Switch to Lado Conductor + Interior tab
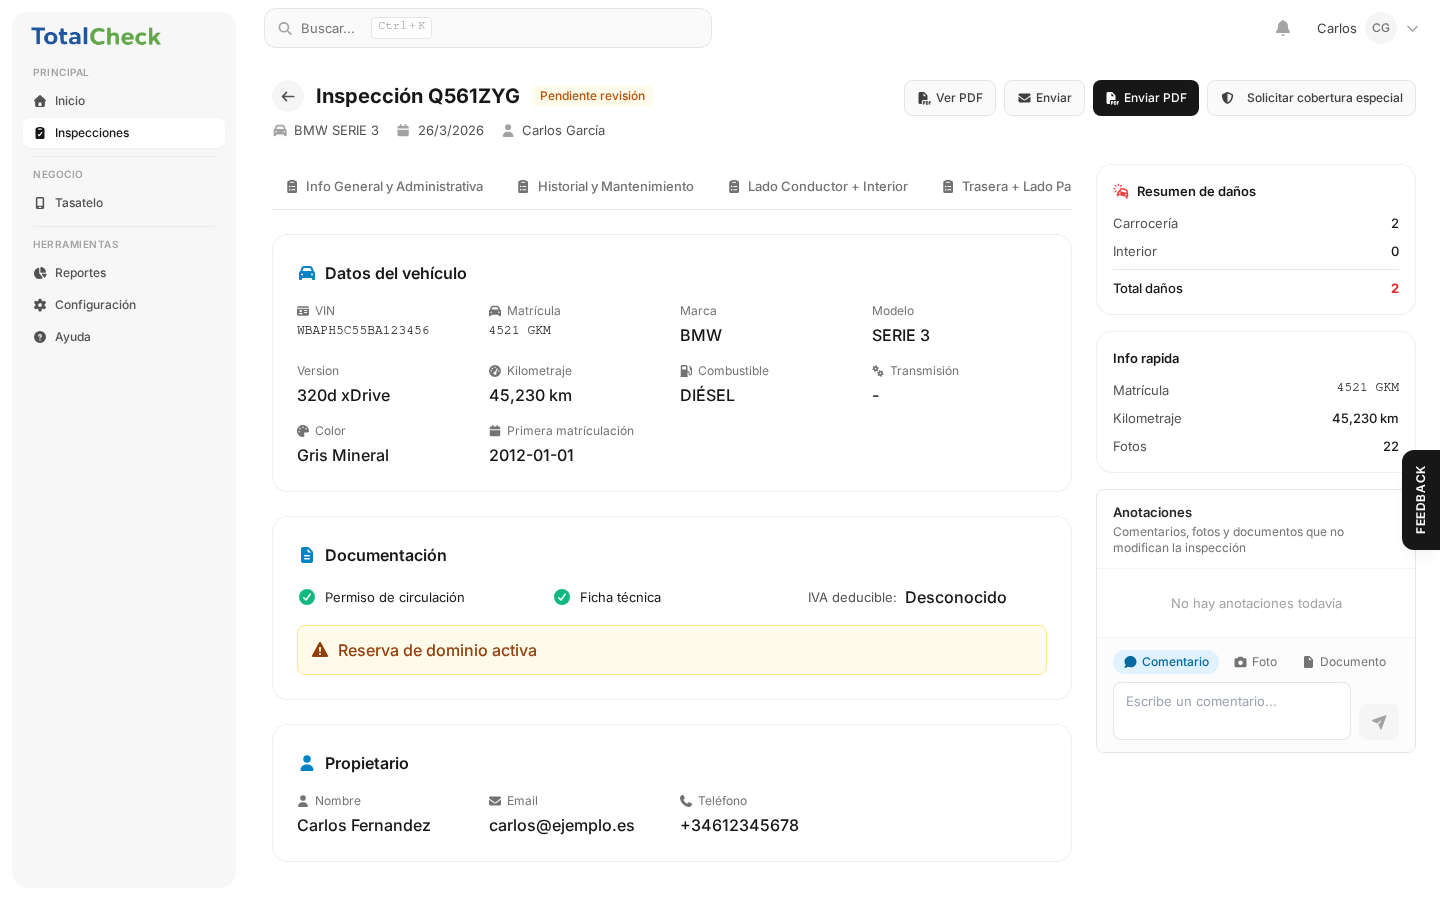This screenshot has height=900, width=1440. (817, 187)
